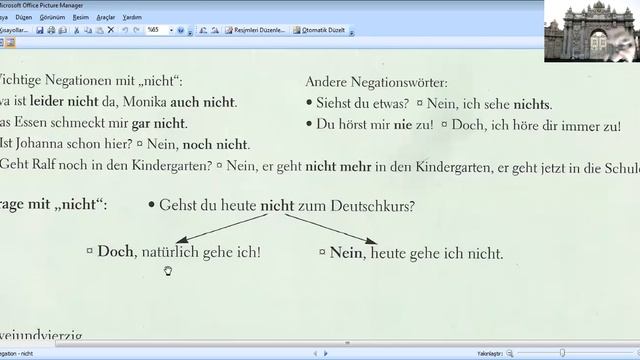Click the zoom slider handle
The width and height of the screenshot is (640, 360).
[562, 353]
